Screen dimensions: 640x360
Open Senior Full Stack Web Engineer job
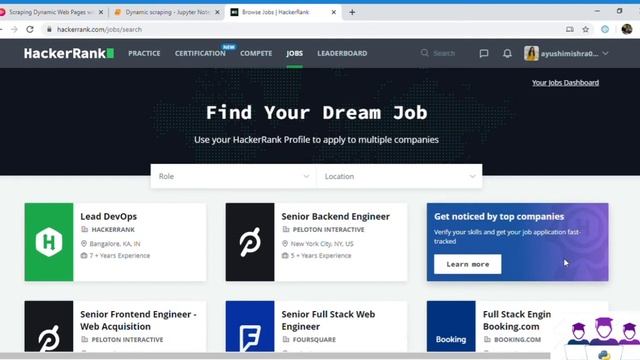click(328, 320)
